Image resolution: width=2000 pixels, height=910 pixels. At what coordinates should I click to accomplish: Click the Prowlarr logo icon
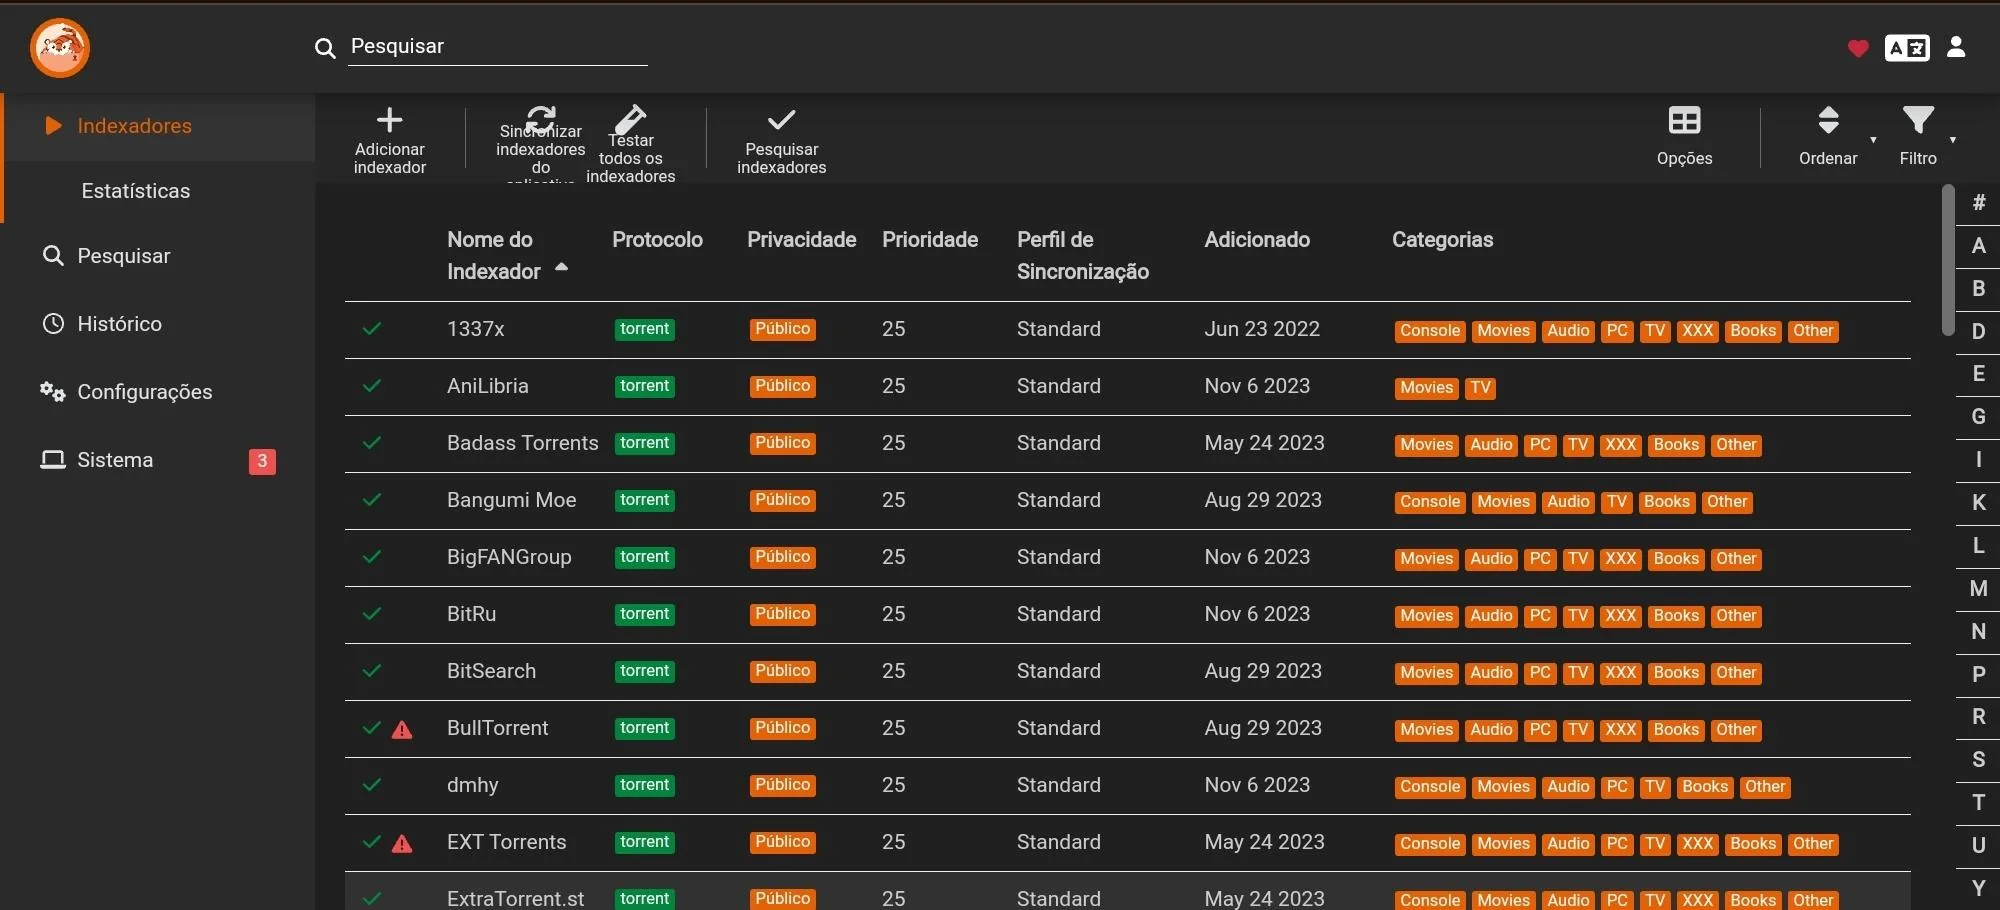click(x=60, y=48)
